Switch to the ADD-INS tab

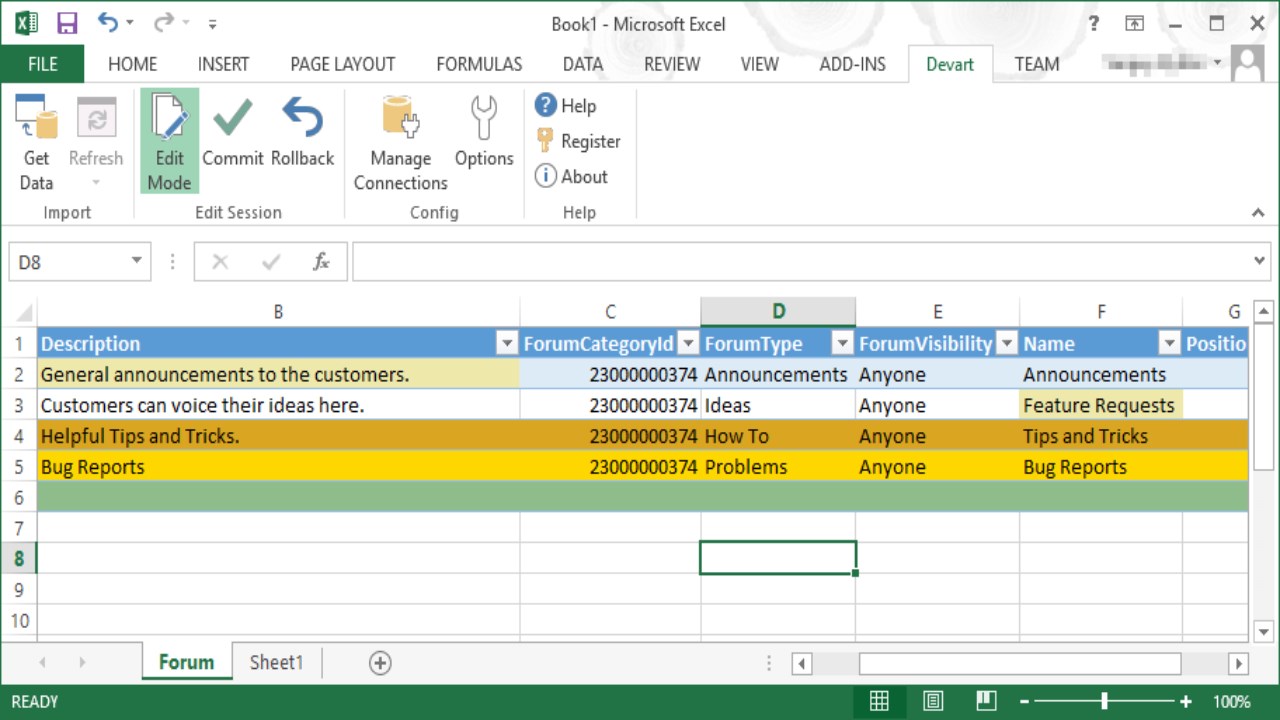click(x=852, y=64)
